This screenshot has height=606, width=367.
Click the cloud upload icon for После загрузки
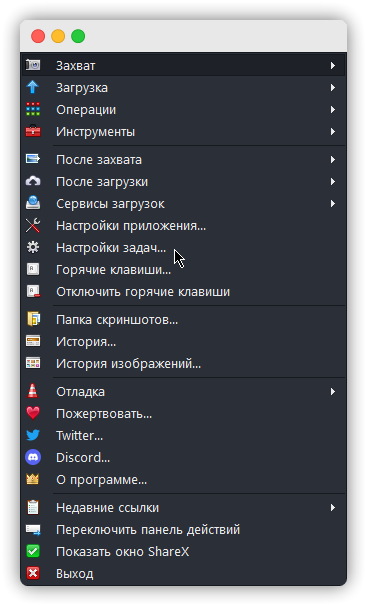pos(33,181)
